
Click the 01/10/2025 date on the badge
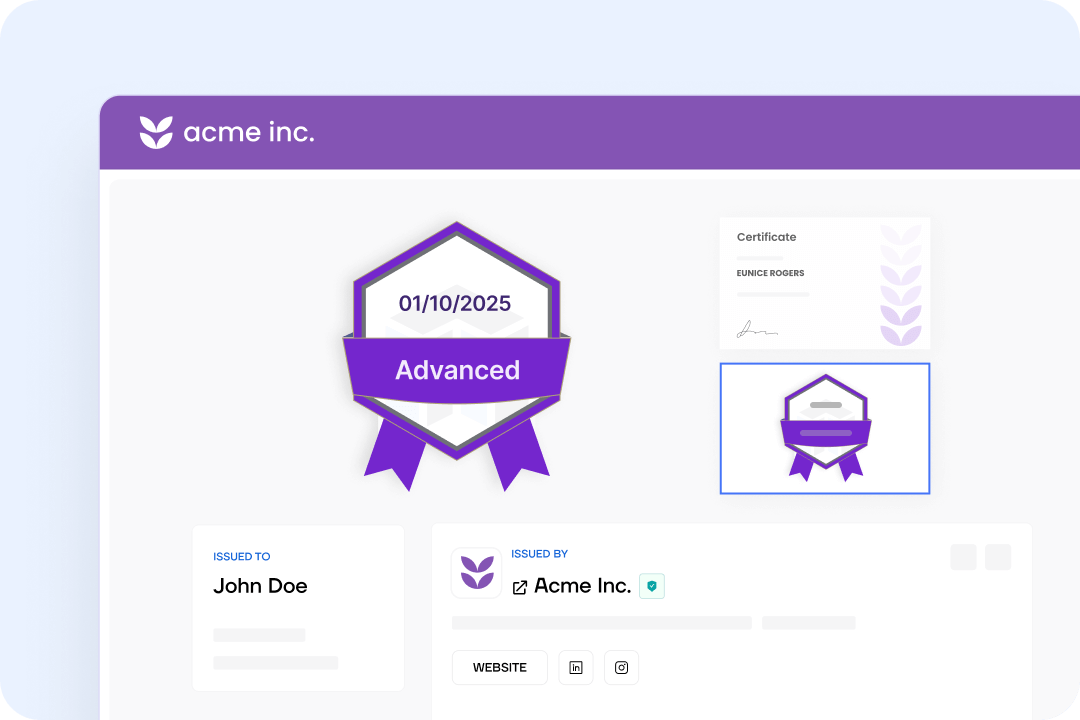click(455, 303)
